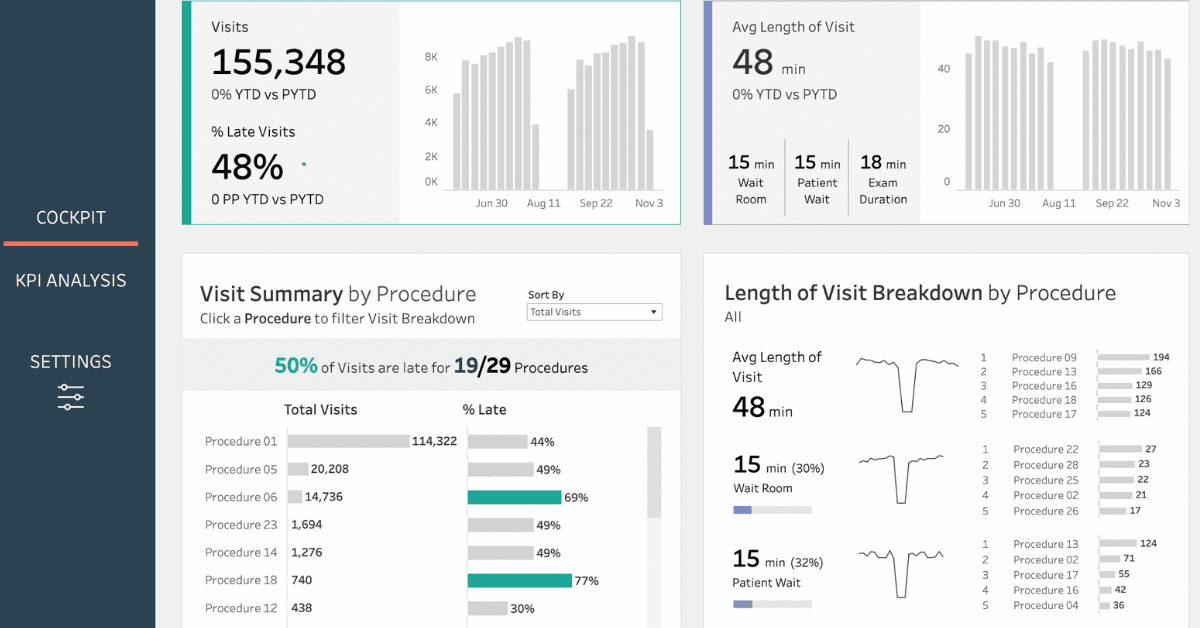
Task: Select Procedure 01 label in Visit Summary
Action: click(x=241, y=441)
